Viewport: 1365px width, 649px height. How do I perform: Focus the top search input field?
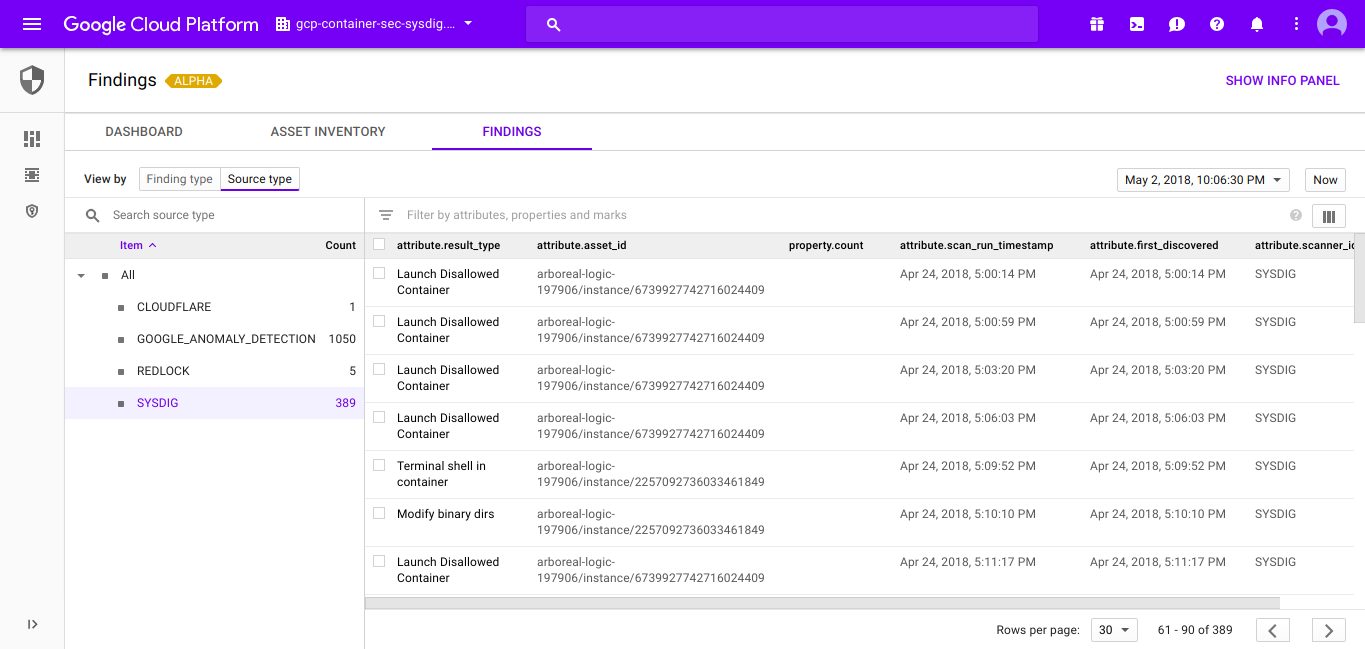782,24
